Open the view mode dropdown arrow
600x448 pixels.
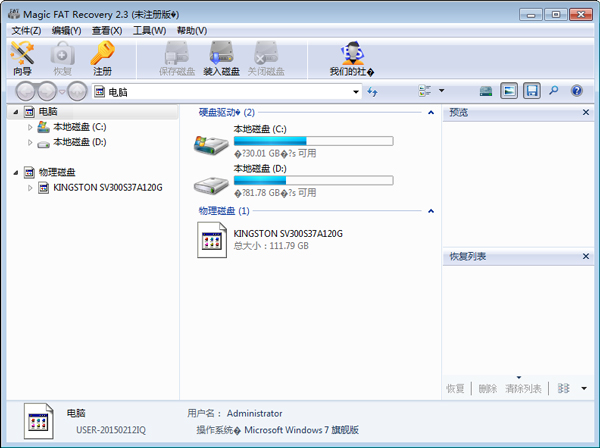coord(442,91)
